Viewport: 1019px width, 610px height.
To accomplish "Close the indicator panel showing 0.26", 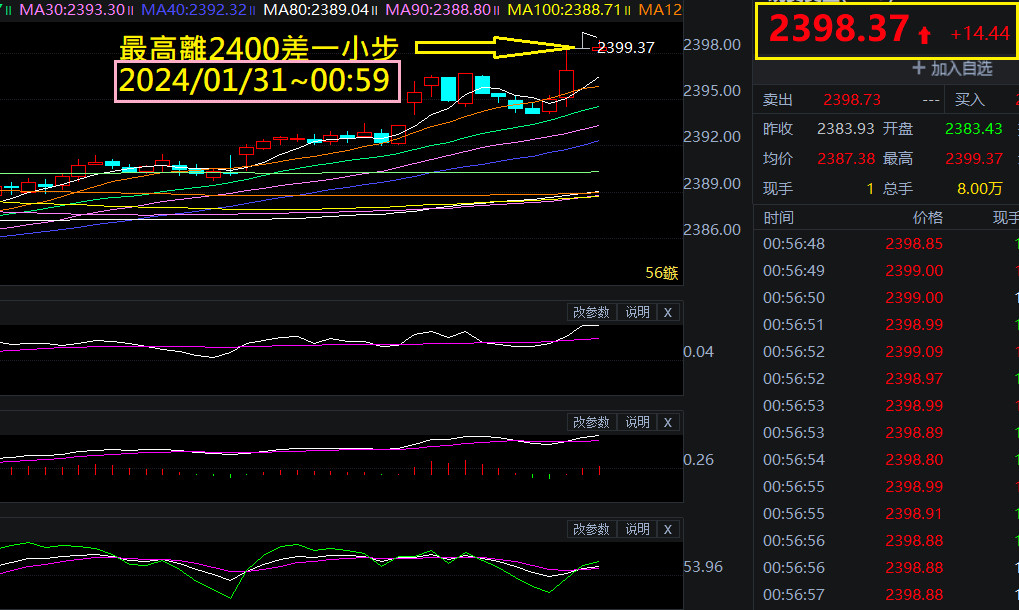I will point(667,422).
